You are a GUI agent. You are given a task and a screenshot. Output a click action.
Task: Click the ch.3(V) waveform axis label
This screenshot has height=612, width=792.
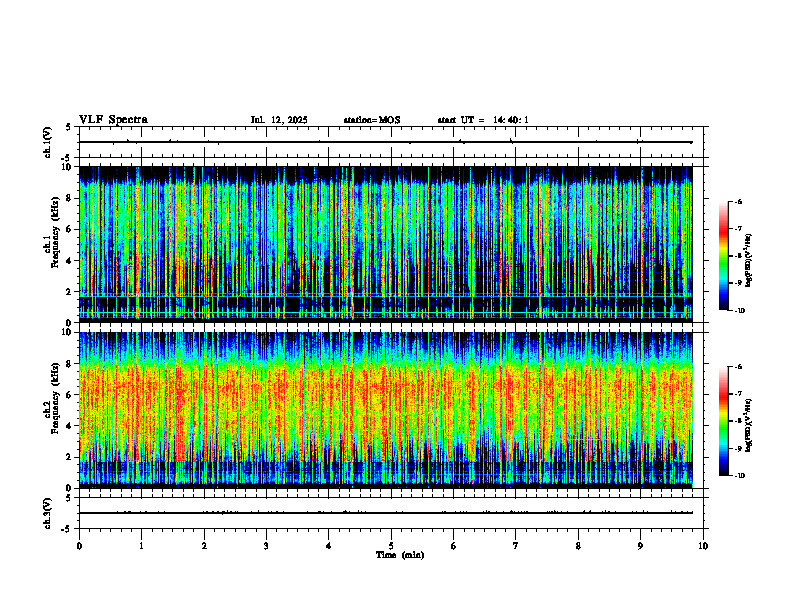click(x=47, y=513)
